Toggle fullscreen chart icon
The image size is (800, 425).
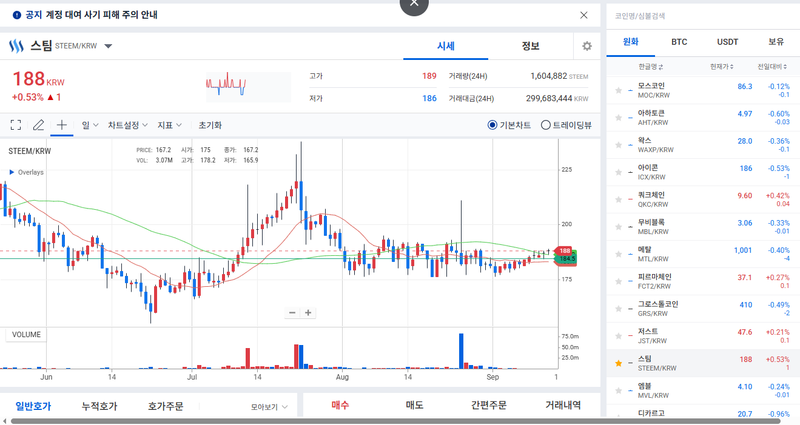coord(16,125)
